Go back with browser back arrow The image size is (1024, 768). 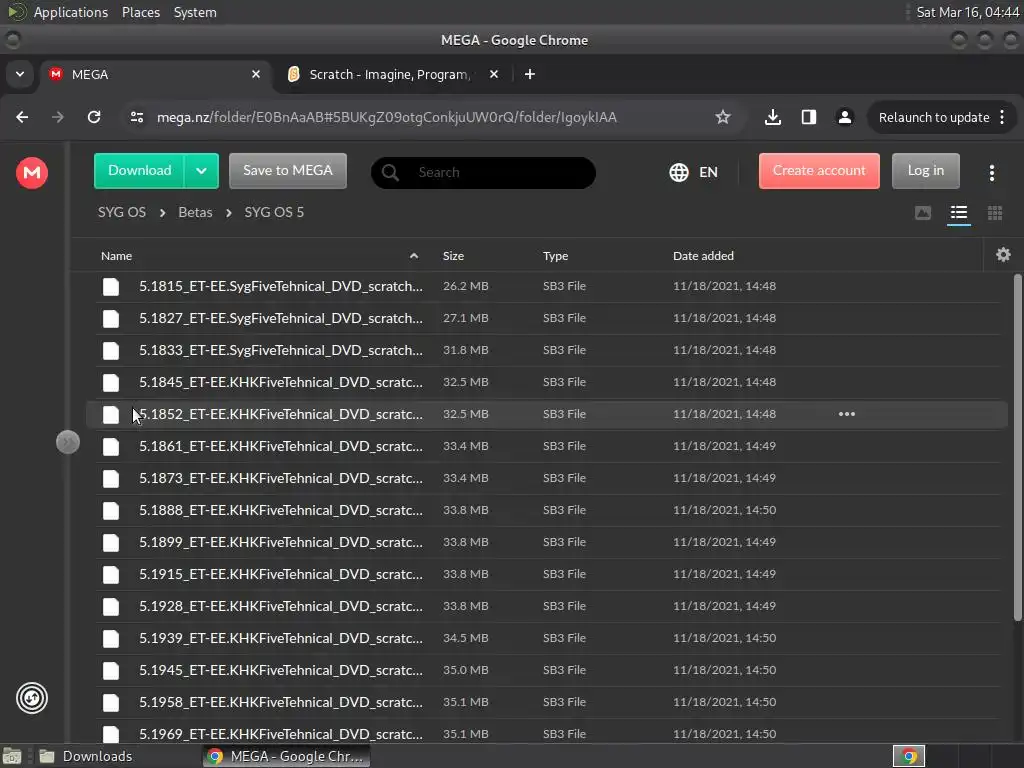pos(22,118)
